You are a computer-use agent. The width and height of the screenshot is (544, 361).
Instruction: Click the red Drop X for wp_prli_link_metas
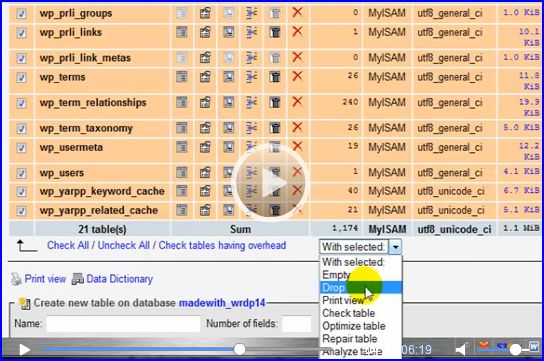click(x=297, y=57)
